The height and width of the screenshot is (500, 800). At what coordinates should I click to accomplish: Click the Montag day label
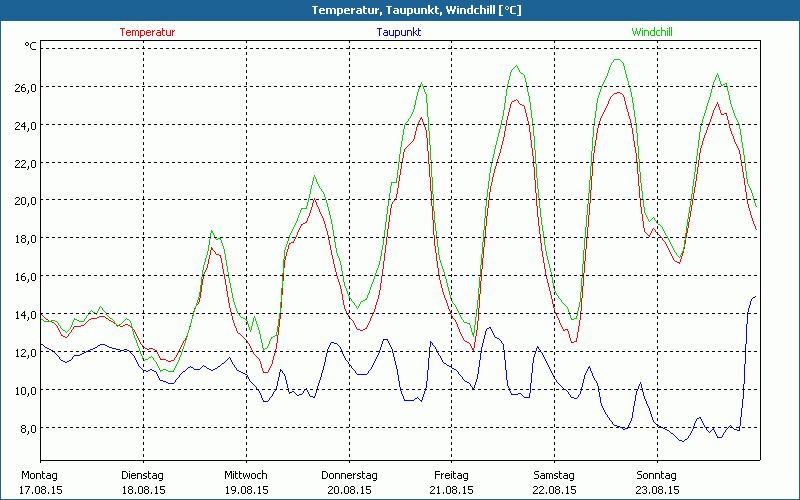click(x=39, y=476)
